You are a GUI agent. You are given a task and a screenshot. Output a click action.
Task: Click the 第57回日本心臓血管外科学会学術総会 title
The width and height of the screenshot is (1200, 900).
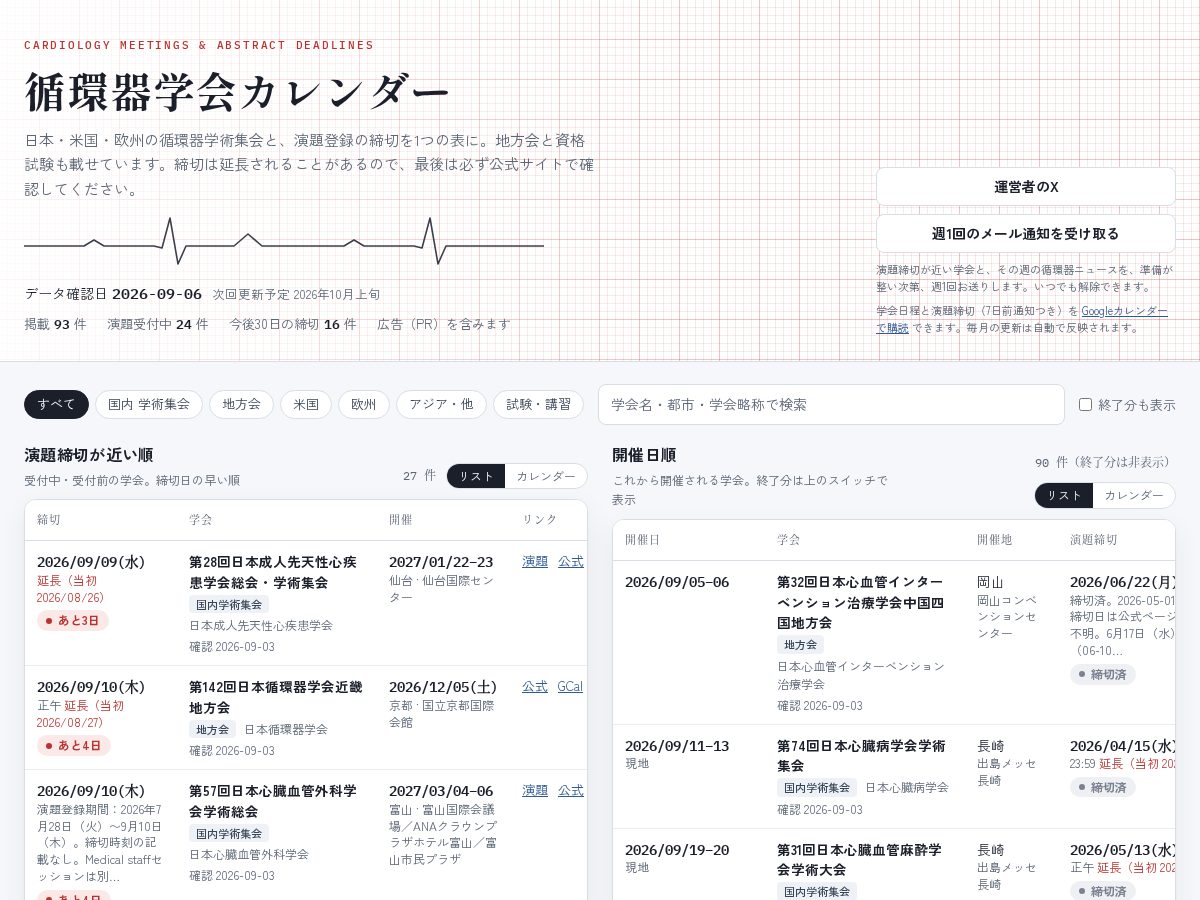[273, 801]
